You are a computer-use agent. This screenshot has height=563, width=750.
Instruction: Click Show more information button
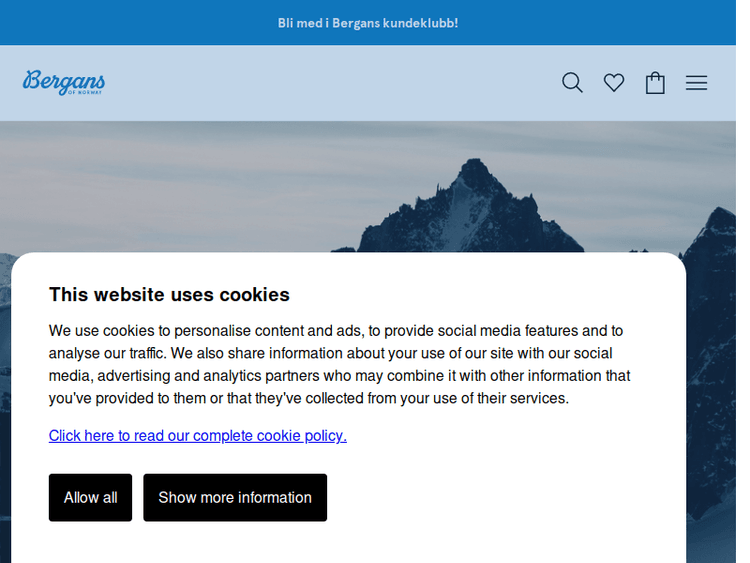tap(235, 497)
